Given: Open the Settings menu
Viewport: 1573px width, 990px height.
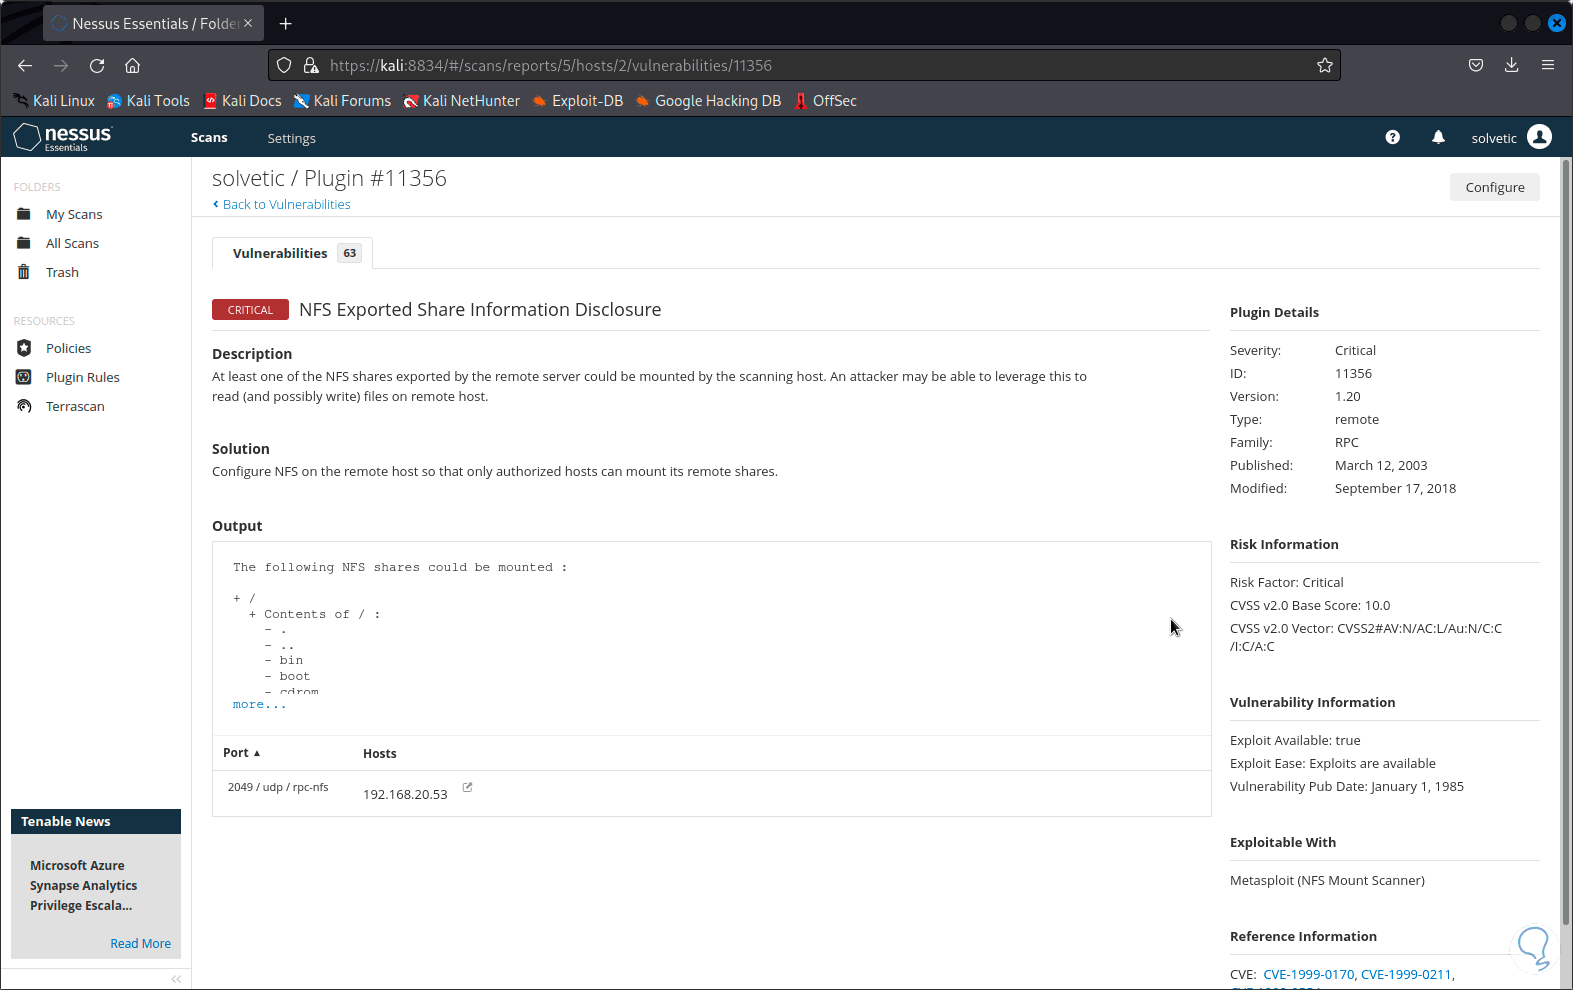Looking at the screenshot, I should coord(291,138).
